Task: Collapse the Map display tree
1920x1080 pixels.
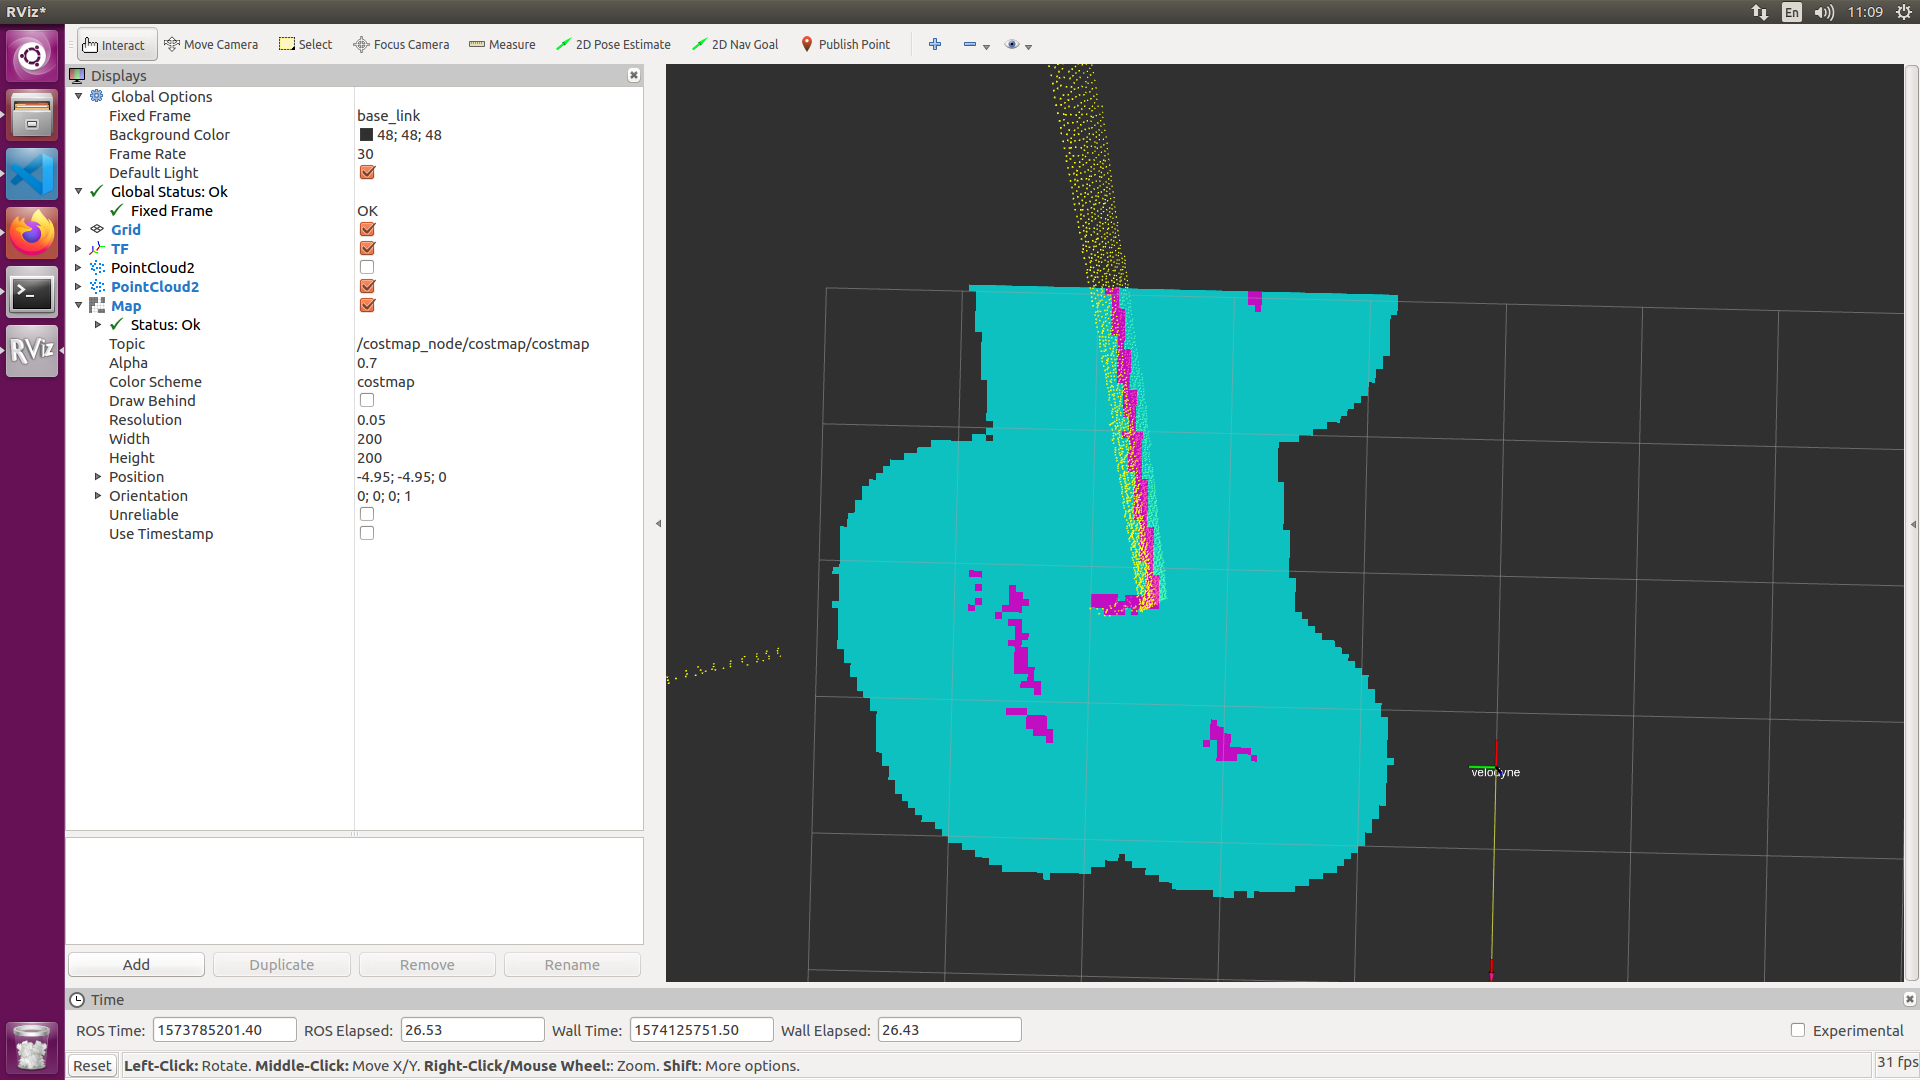Action: [79, 305]
